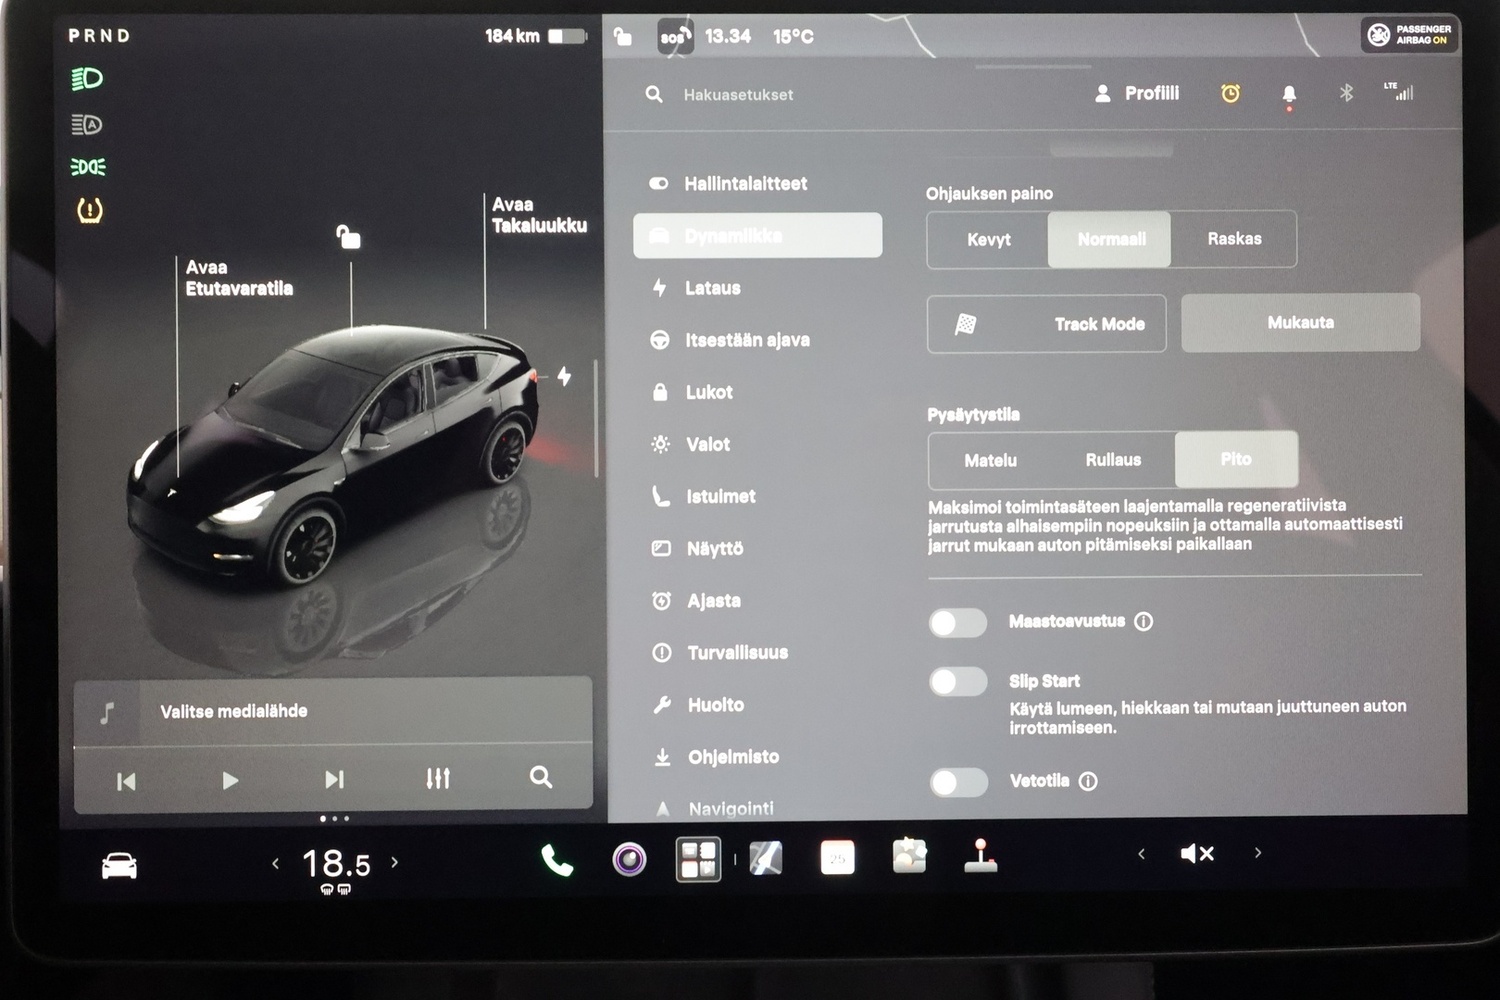Toggle the Maastoavustus switch
Screen dimensions: 1500x1000
pyautogui.click(x=958, y=623)
